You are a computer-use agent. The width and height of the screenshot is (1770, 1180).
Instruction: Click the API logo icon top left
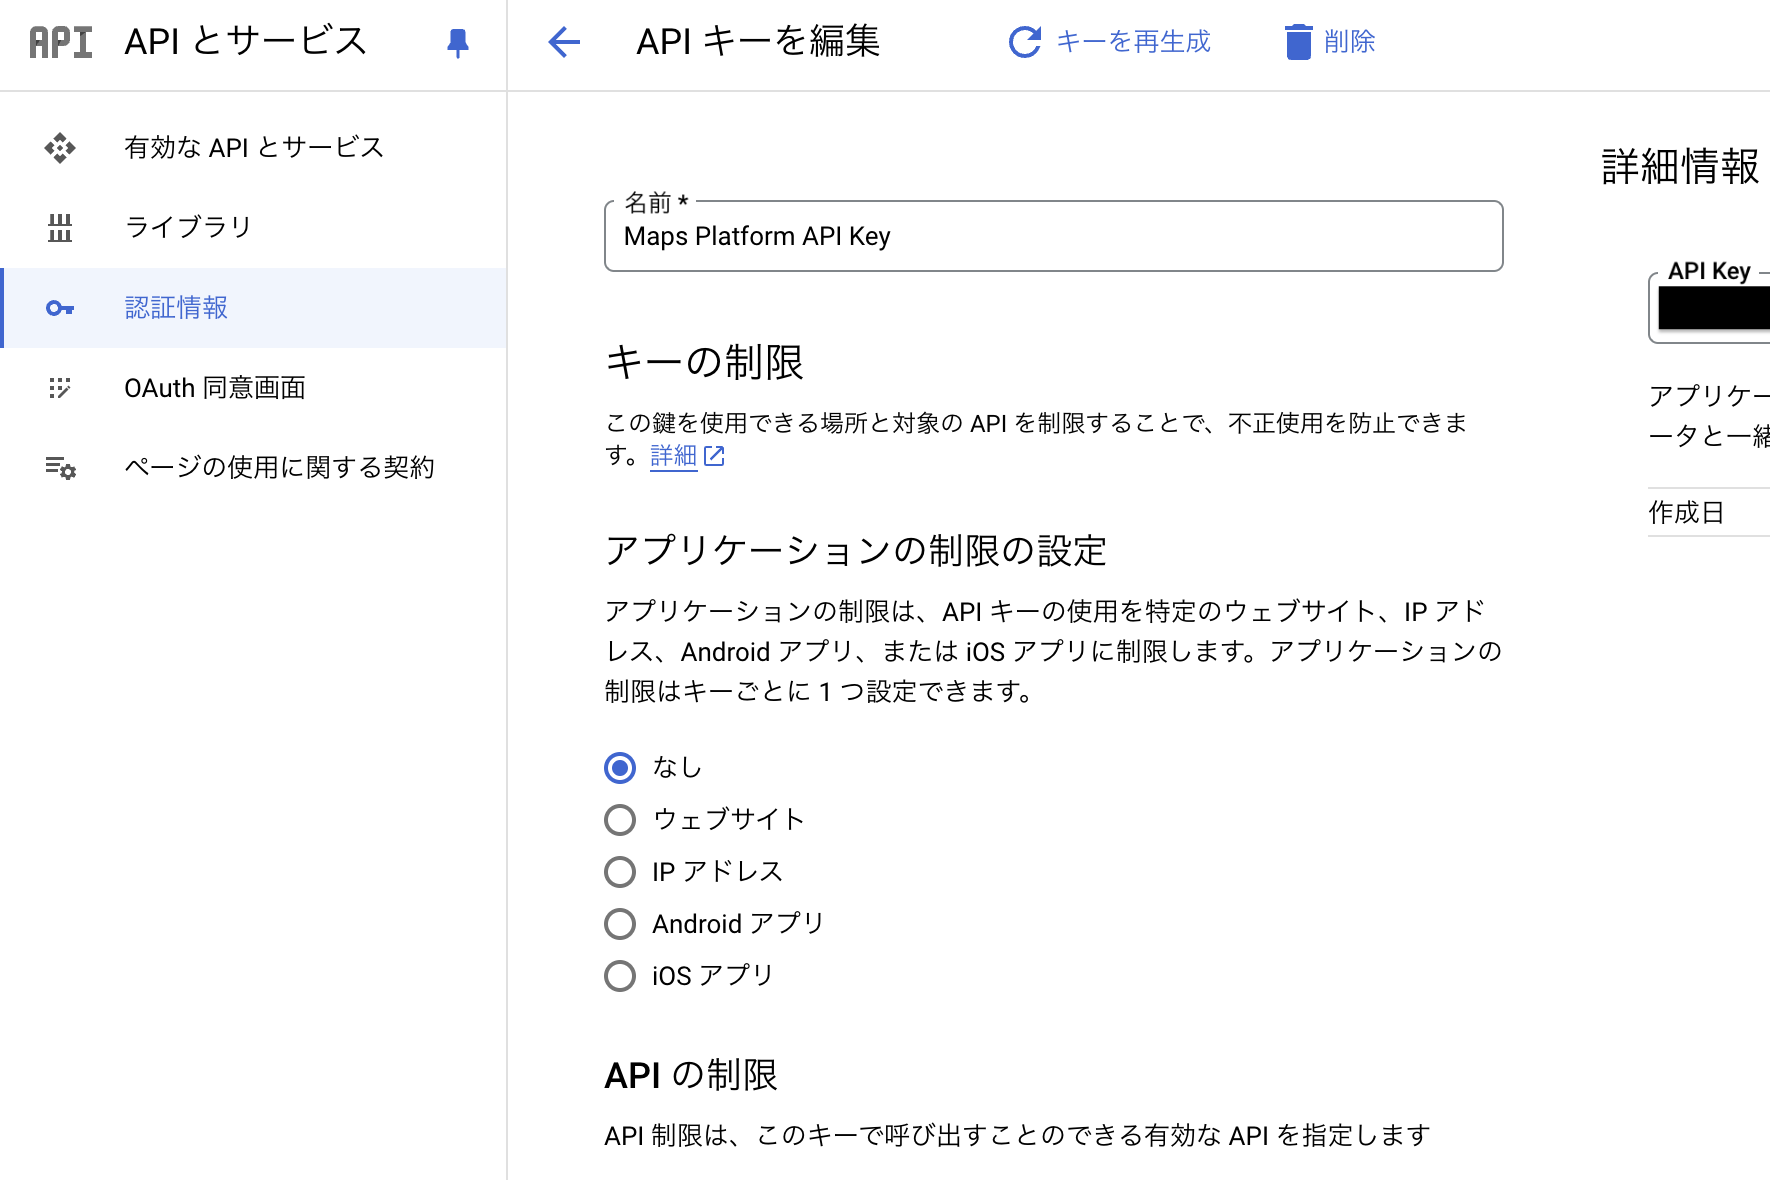tap(60, 42)
